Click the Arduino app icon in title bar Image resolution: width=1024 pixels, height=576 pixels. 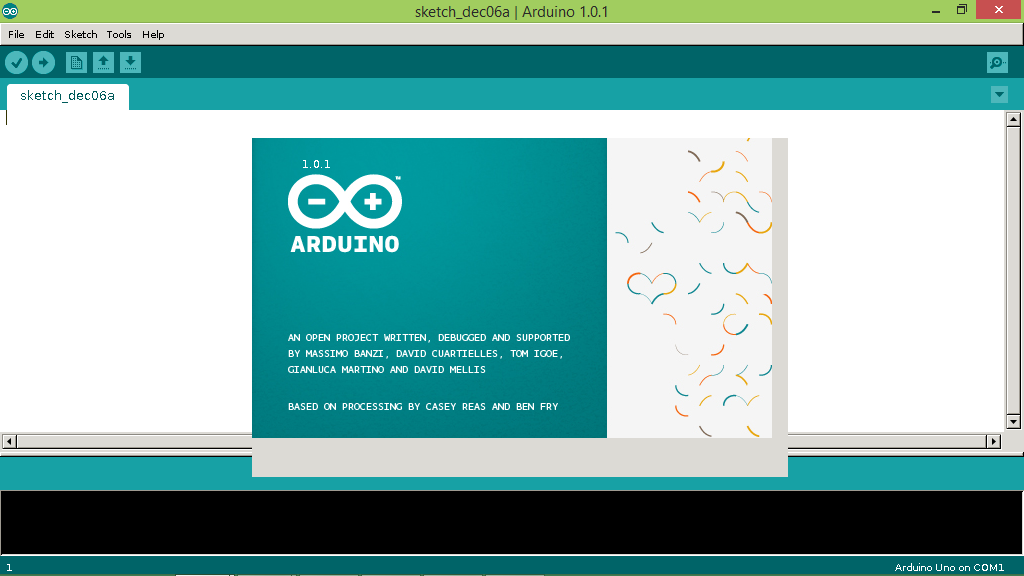pos(10,11)
